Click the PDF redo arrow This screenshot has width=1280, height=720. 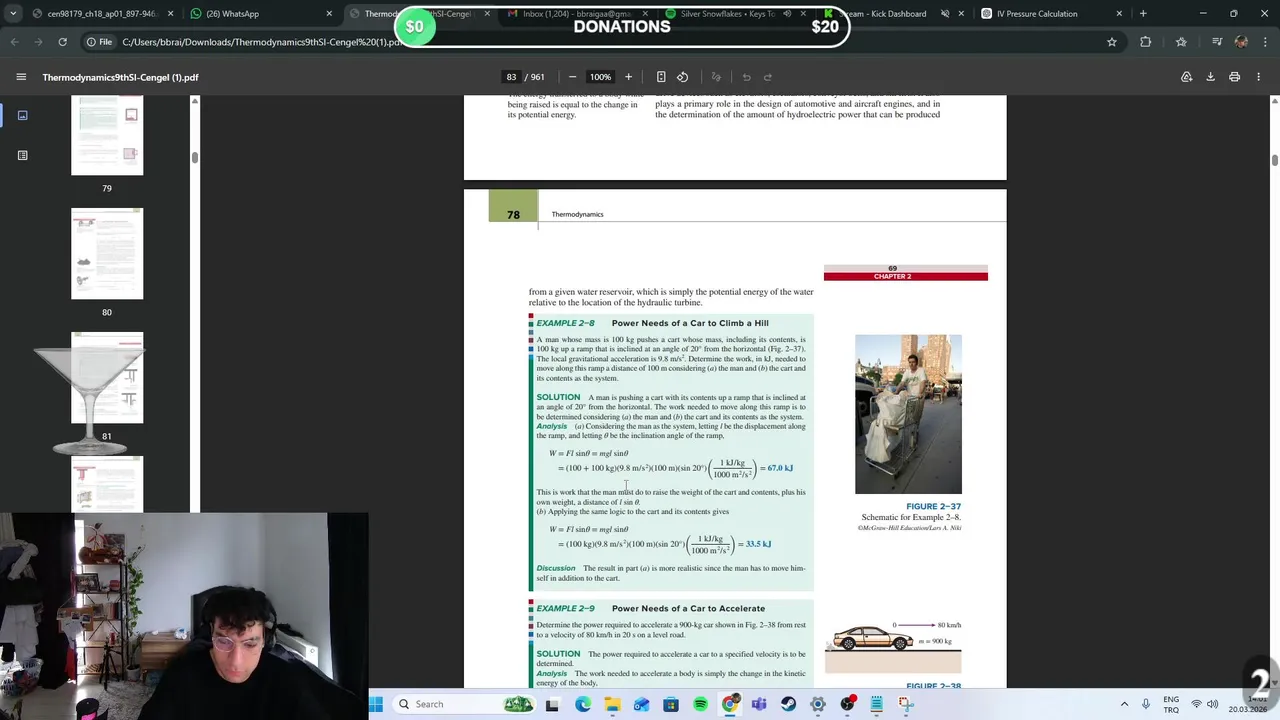tap(768, 77)
